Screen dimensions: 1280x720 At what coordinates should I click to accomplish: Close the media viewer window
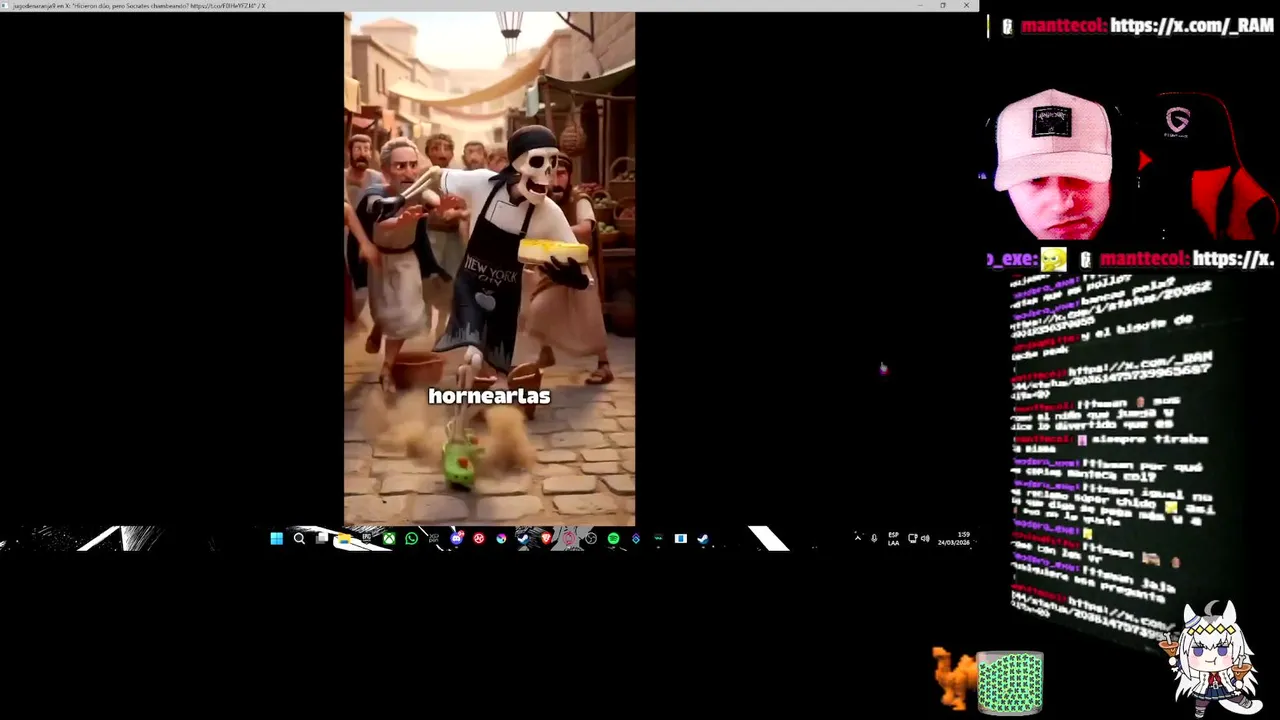click(966, 6)
